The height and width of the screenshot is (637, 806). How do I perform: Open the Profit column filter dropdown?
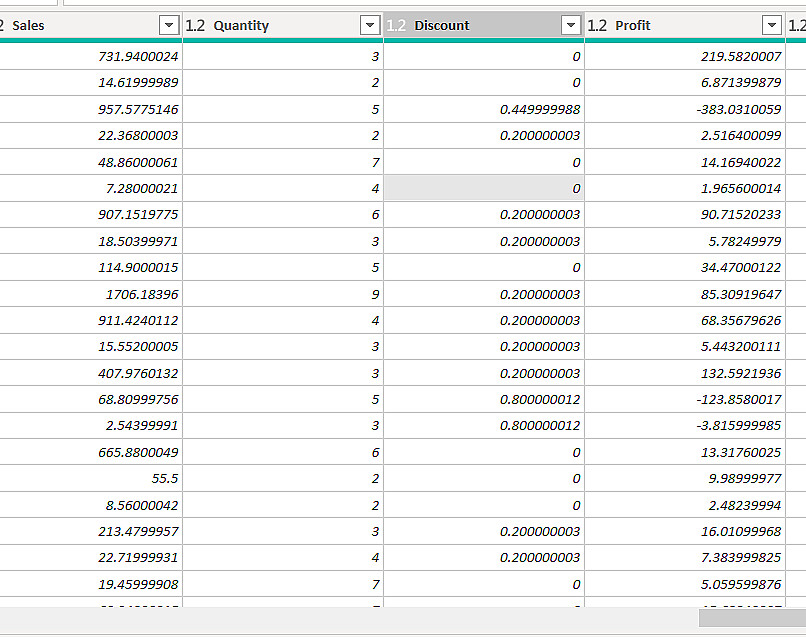pos(772,25)
